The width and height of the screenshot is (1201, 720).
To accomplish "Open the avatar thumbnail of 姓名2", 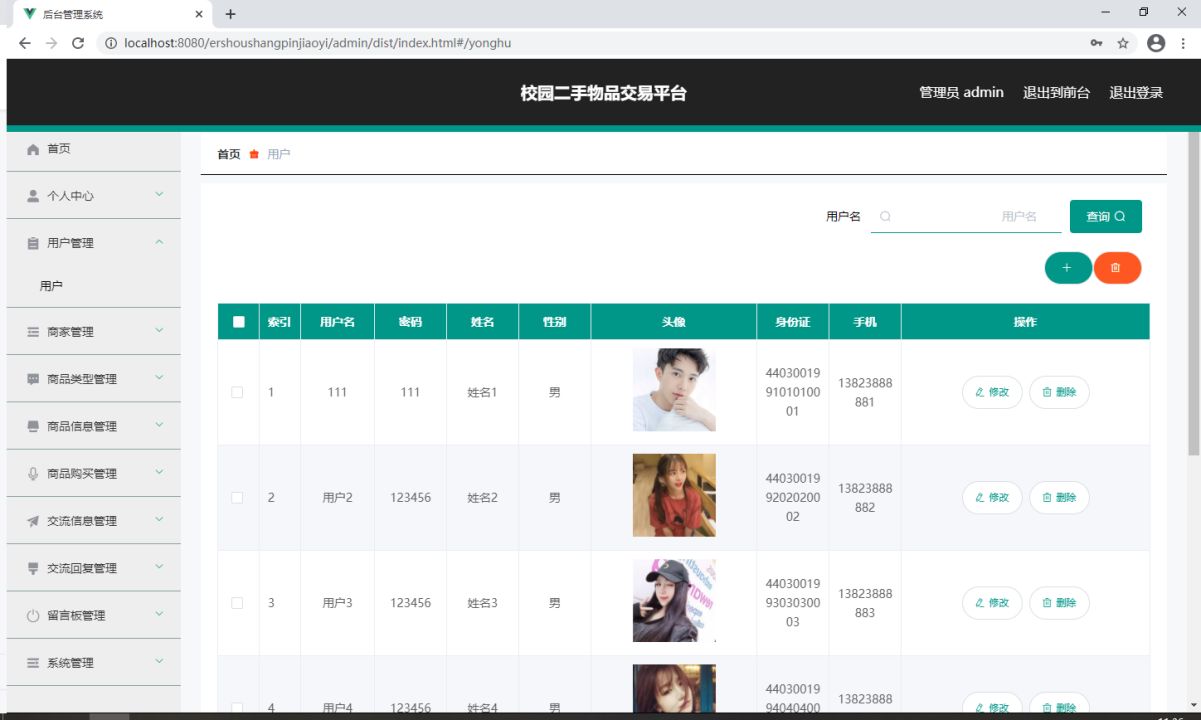I will [674, 495].
